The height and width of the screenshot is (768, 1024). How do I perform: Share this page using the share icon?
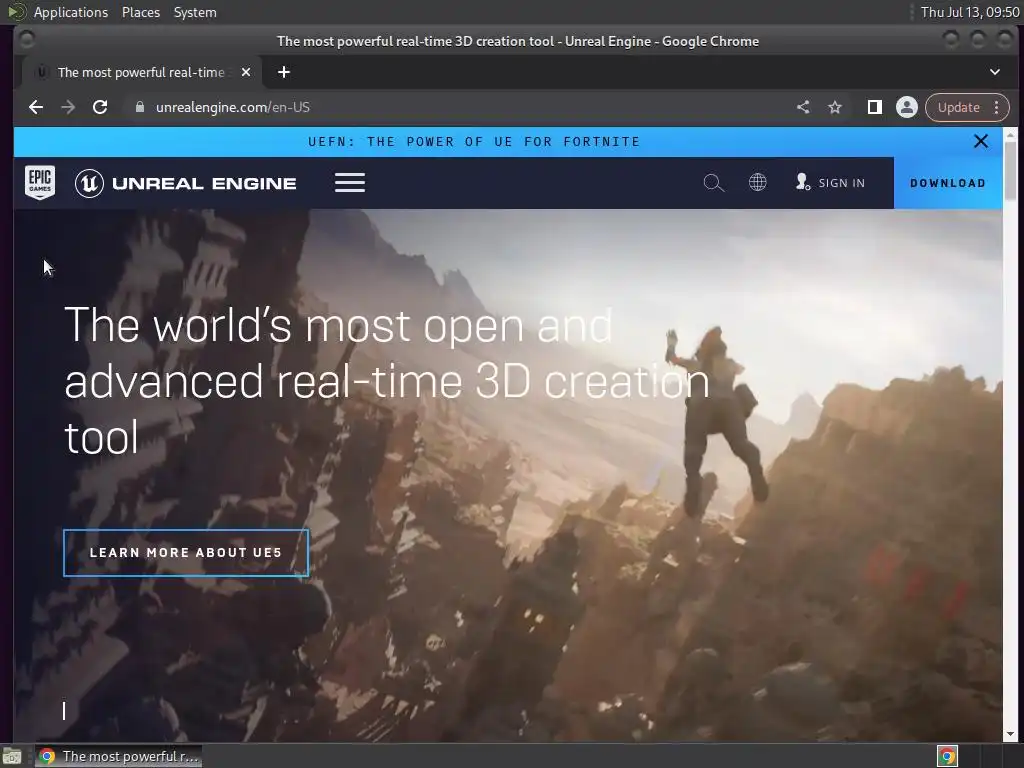[x=803, y=107]
